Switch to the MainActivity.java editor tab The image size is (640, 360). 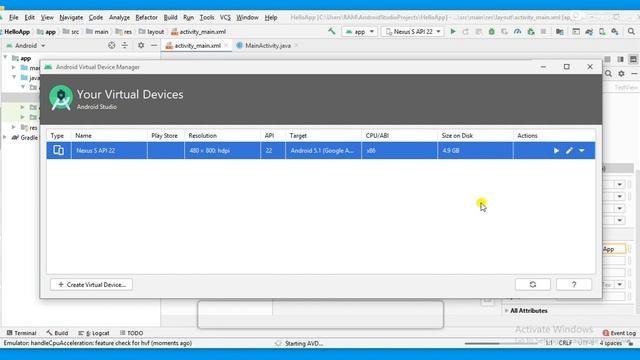pos(268,46)
